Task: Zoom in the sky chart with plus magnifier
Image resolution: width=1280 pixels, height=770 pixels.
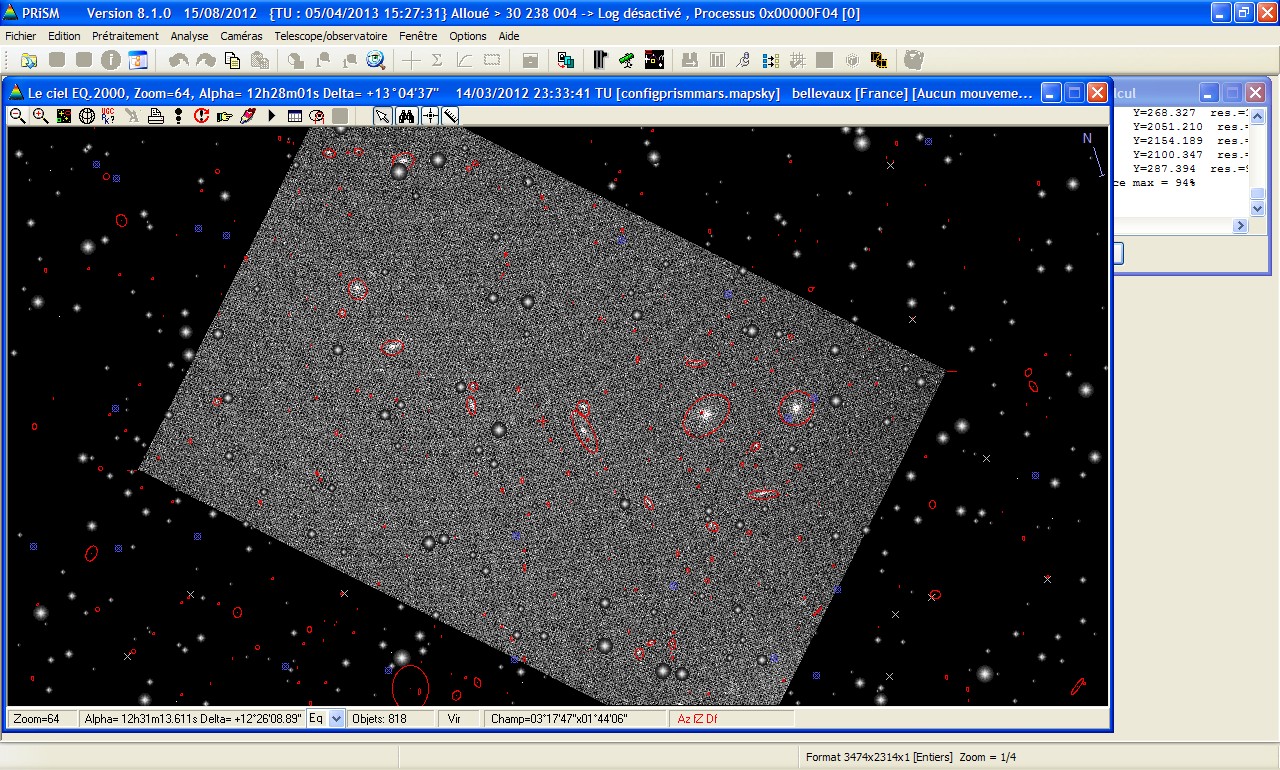Action: [x=41, y=116]
